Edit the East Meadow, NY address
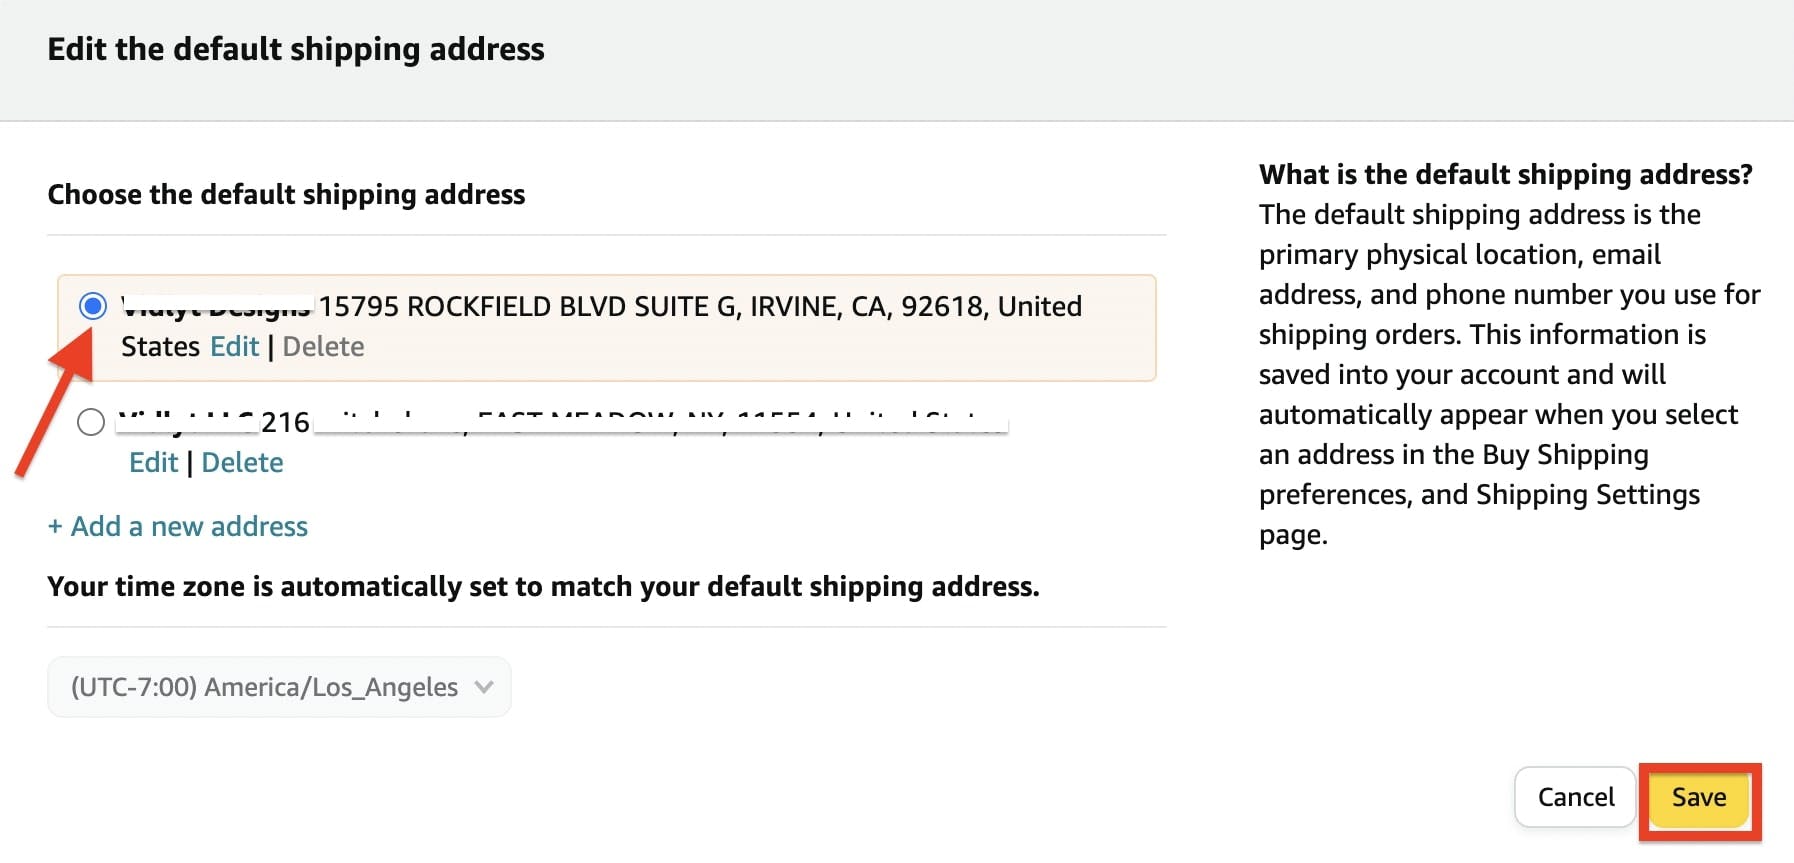This screenshot has height=863, width=1794. 153,462
